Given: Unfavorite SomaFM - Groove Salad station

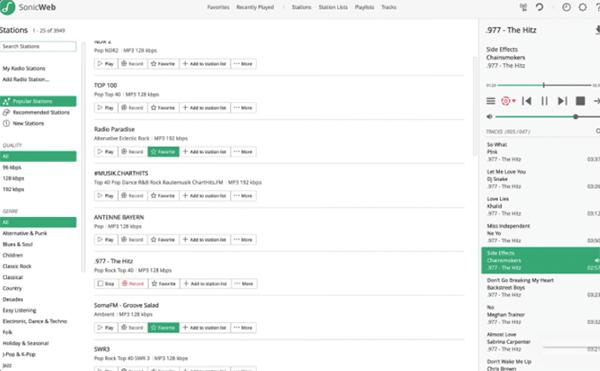Looking at the screenshot, I should click(x=163, y=328).
